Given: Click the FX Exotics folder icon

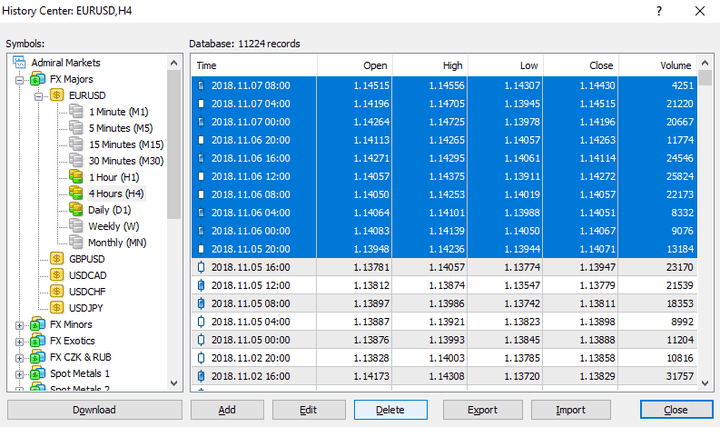Looking at the screenshot, I should [x=38, y=341].
